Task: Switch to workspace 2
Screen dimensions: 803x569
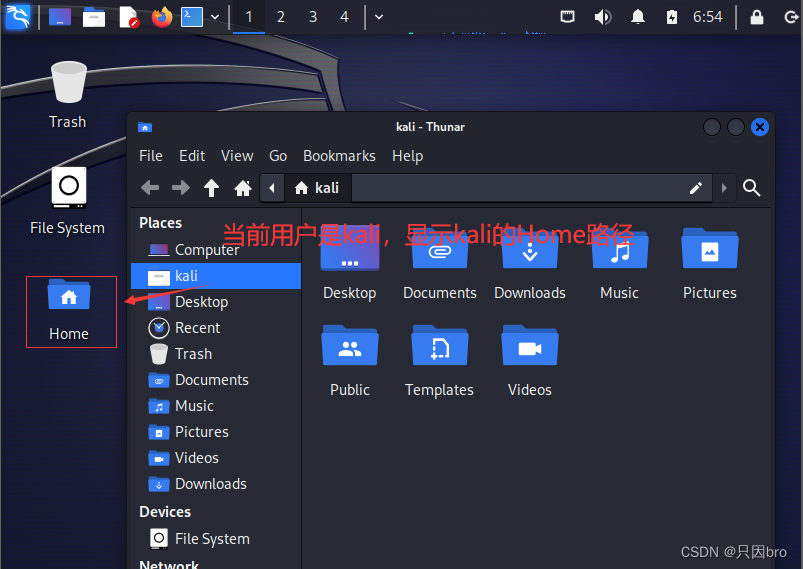Action: click(281, 17)
